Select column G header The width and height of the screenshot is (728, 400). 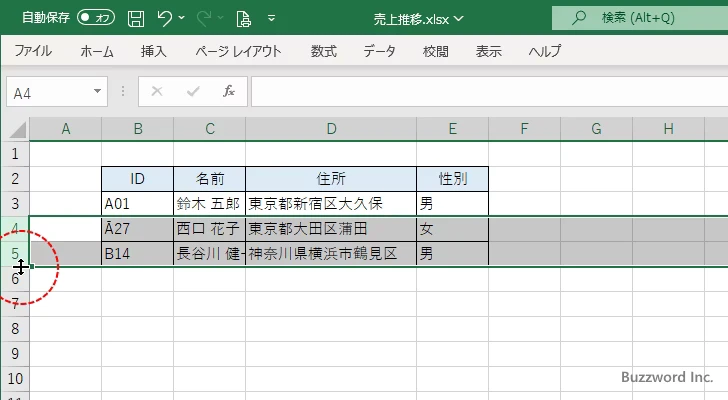point(596,129)
